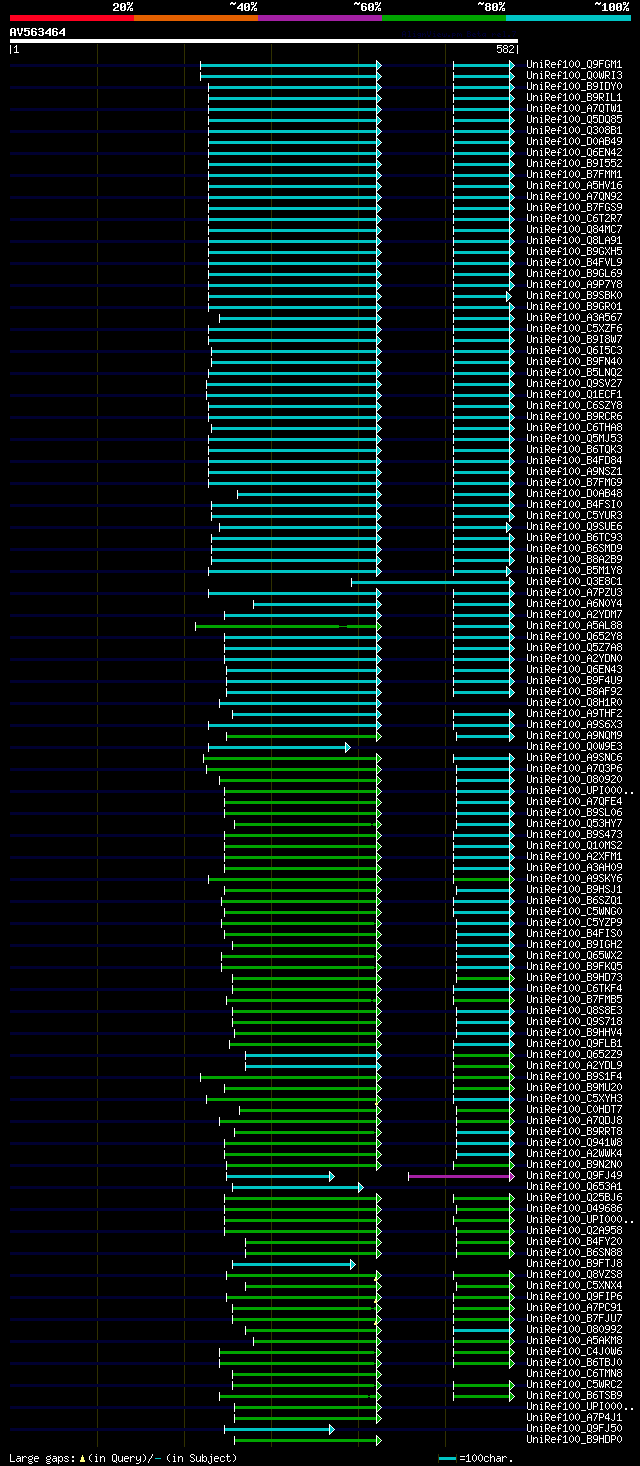Select hit name UniRef100_A9SKY6

[574, 879]
